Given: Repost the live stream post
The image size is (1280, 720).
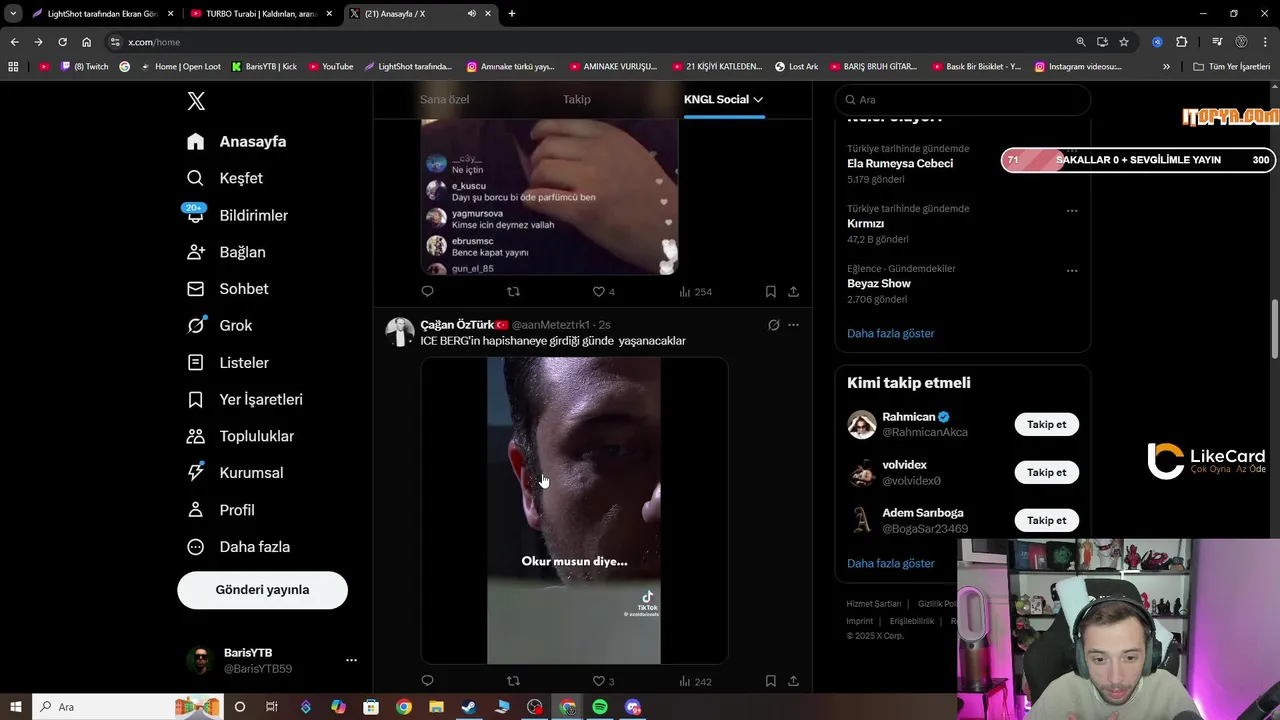Looking at the screenshot, I should coord(513,292).
